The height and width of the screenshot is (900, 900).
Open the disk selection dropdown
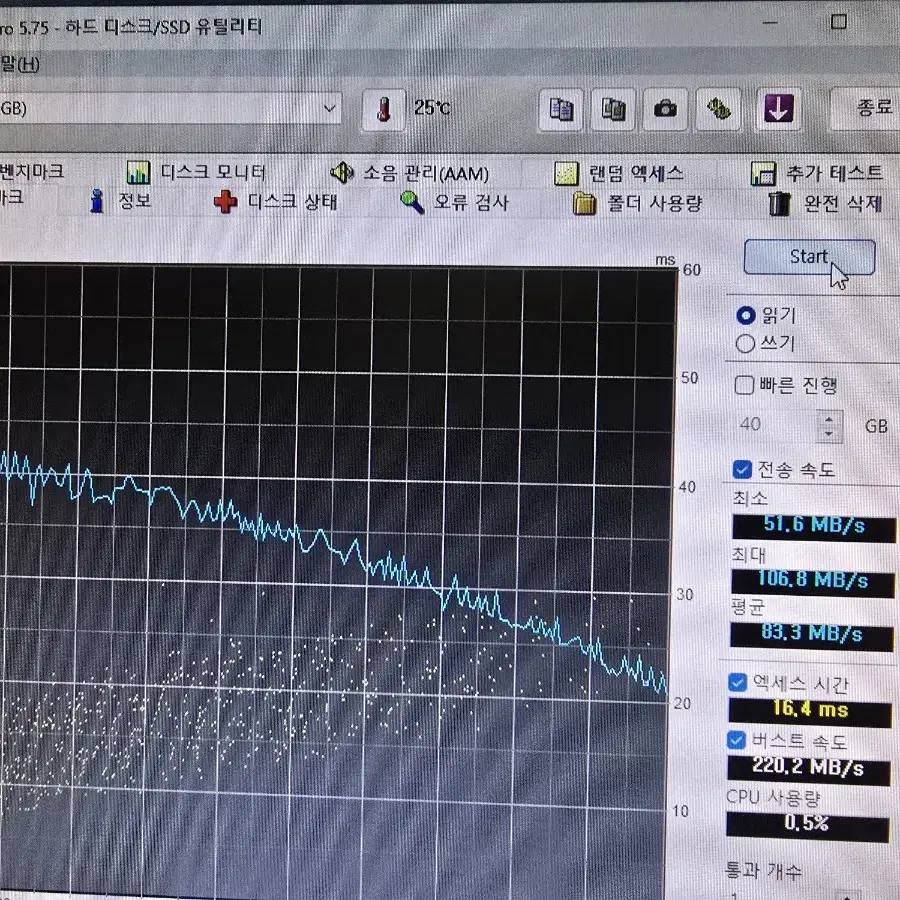click(x=329, y=108)
